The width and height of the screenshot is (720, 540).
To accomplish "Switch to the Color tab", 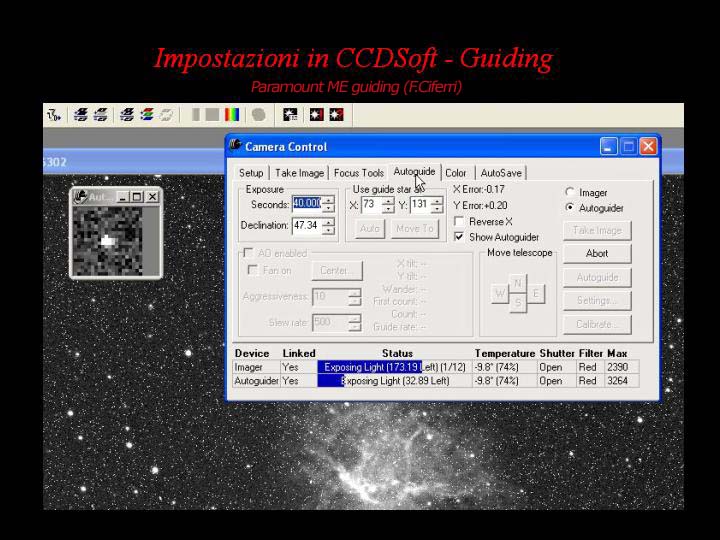I will [x=456, y=173].
